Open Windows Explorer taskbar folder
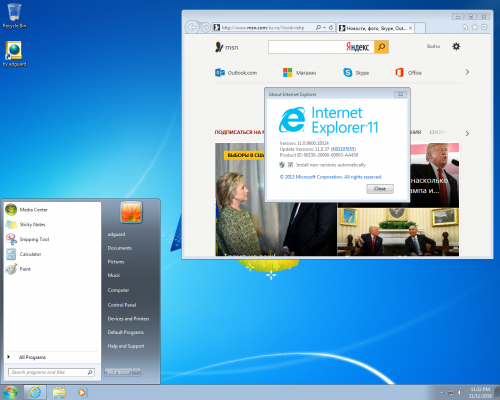The image size is (500, 400). click(x=59, y=392)
